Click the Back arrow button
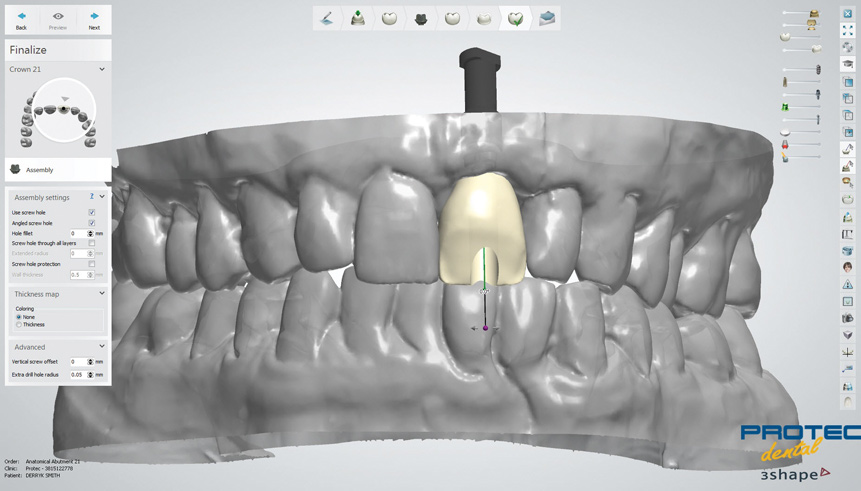 [21, 19]
